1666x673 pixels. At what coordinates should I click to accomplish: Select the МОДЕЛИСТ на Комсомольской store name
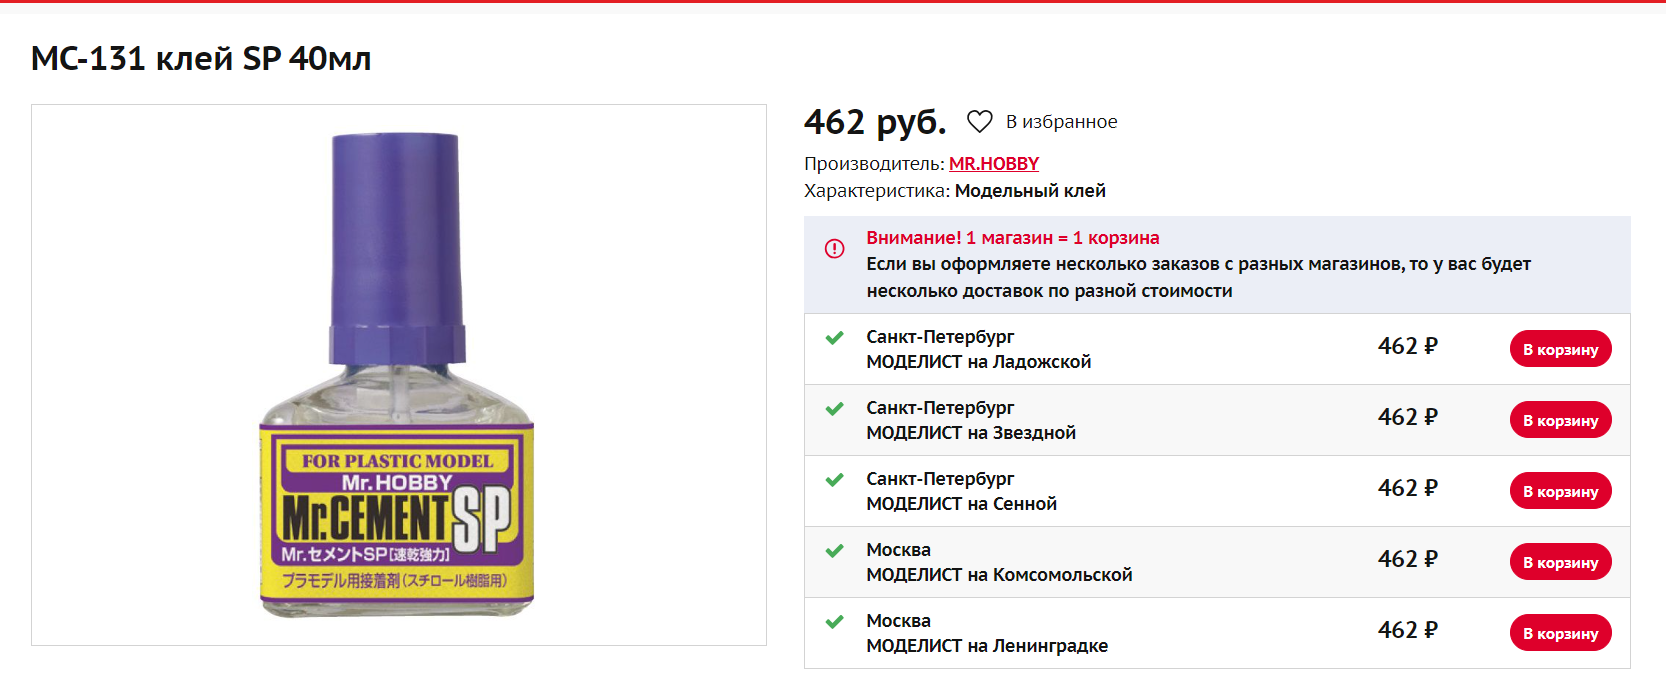(x=999, y=575)
